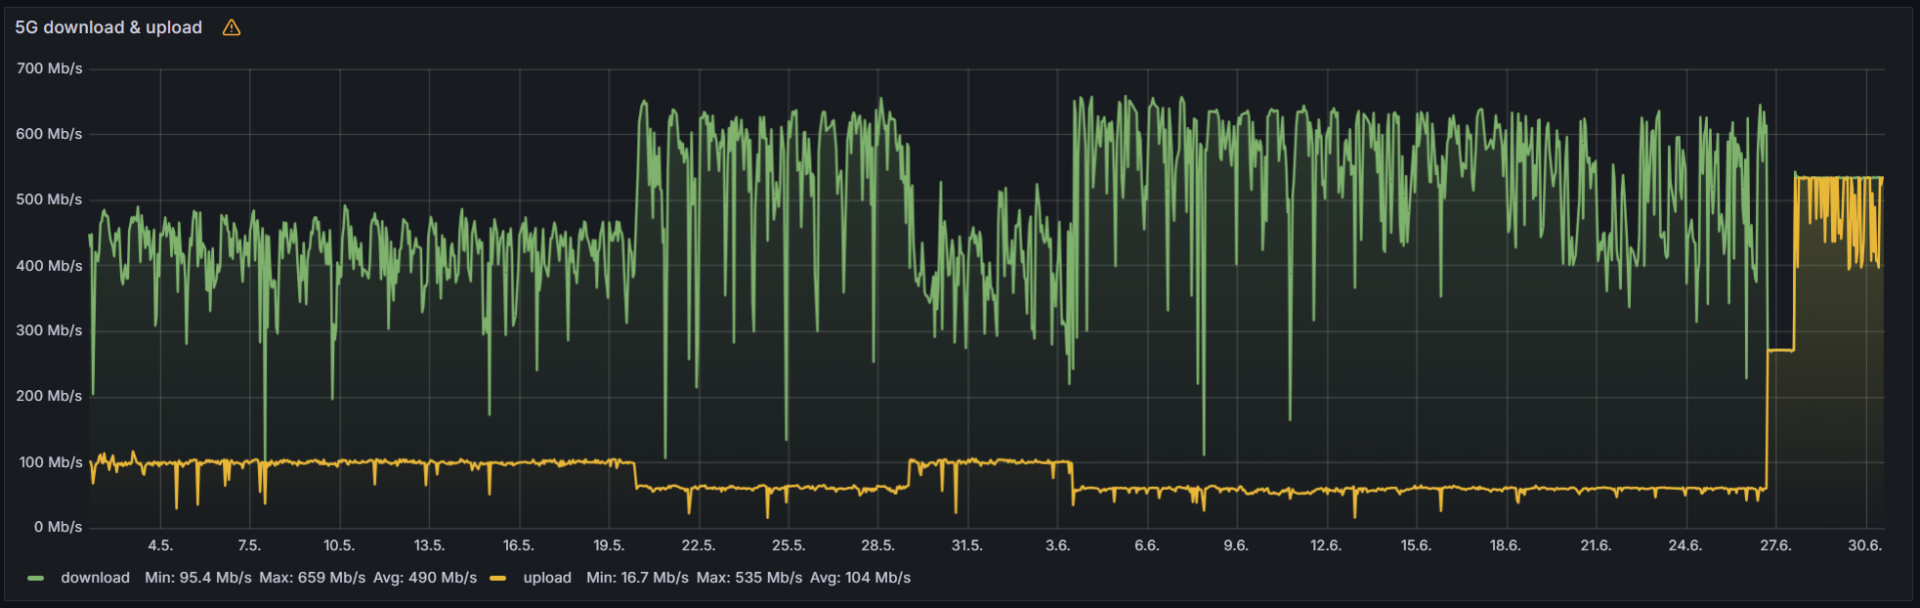This screenshot has width=1920, height=608.
Task: Click the "30.6." date label on x-axis
Action: (x=1864, y=546)
